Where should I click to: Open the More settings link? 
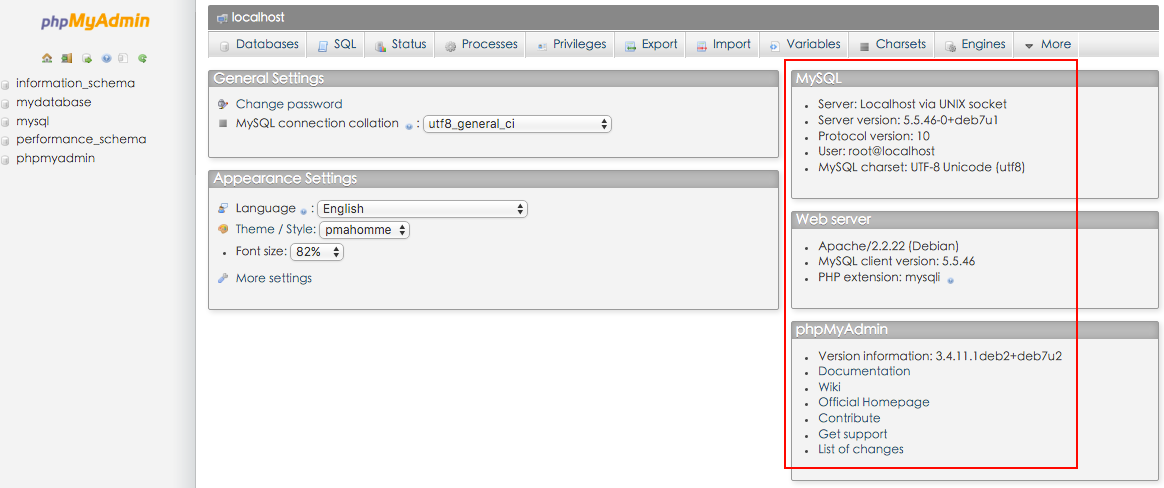tap(274, 279)
